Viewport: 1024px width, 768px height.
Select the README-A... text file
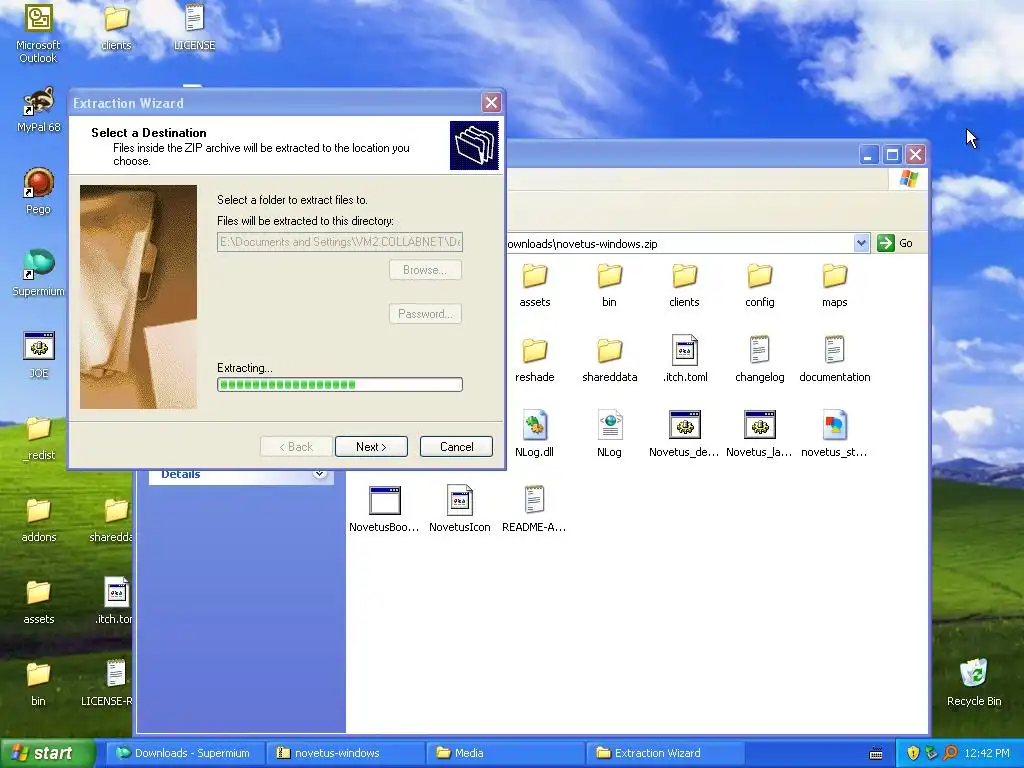534,509
